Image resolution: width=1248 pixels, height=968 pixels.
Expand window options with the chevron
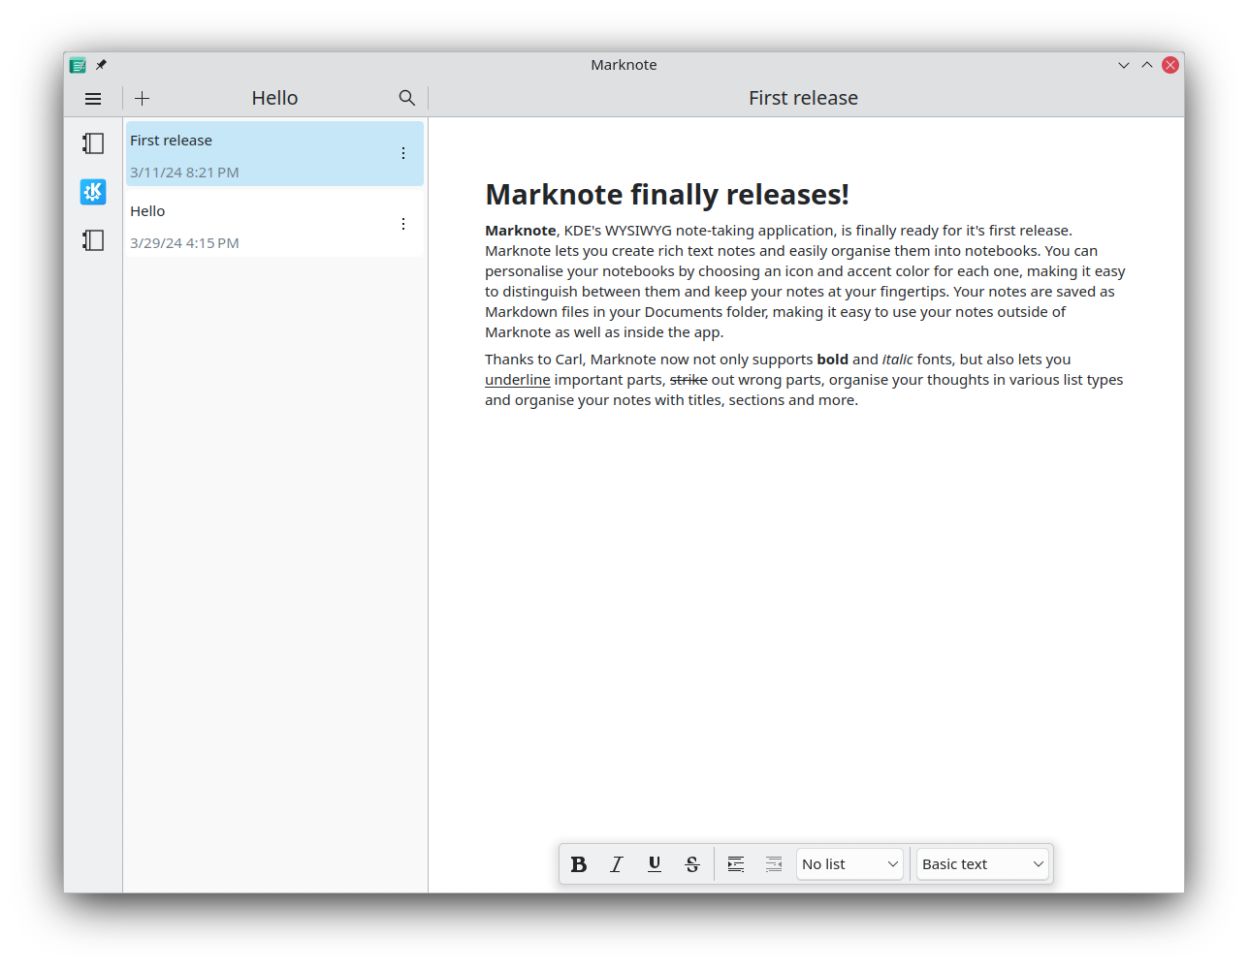pos(1124,64)
